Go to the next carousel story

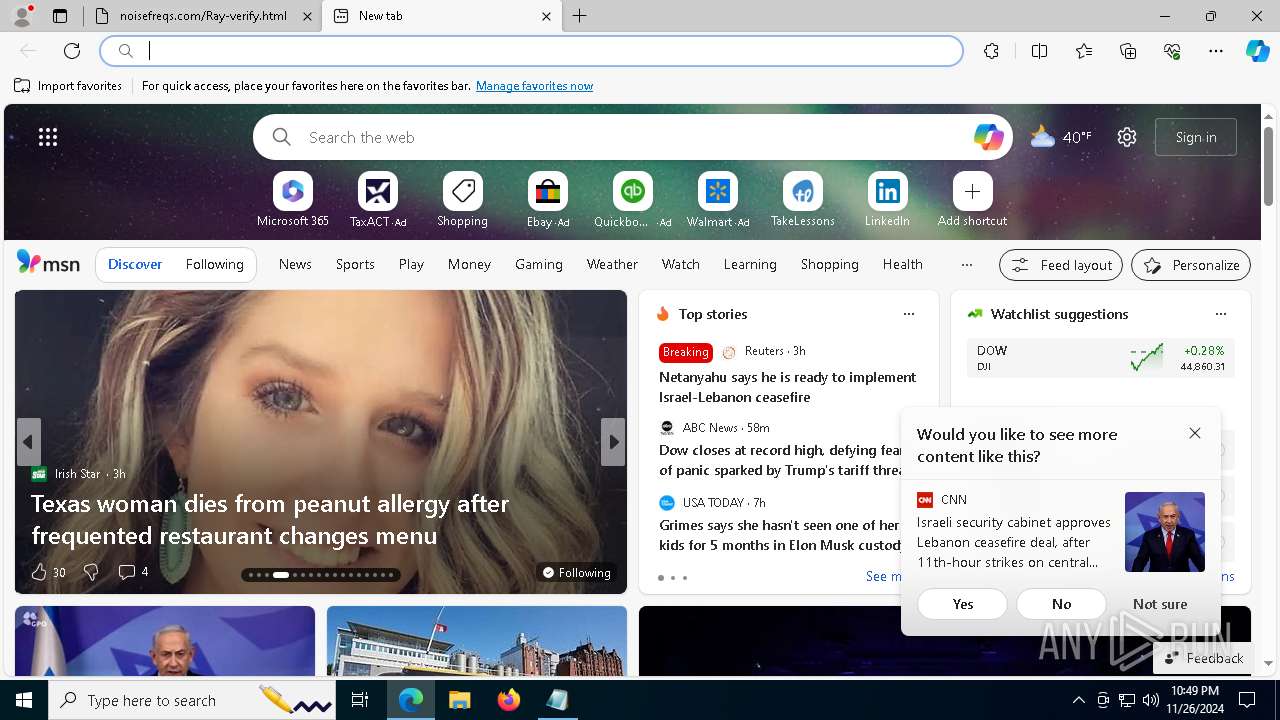[x=613, y=442]
